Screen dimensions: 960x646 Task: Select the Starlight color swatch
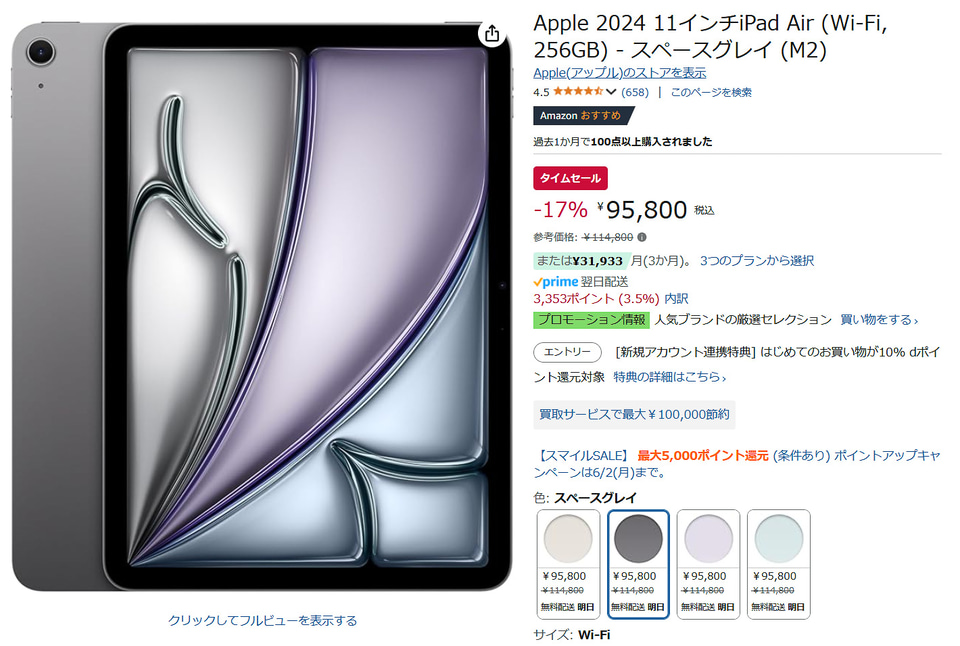[568, 564]
